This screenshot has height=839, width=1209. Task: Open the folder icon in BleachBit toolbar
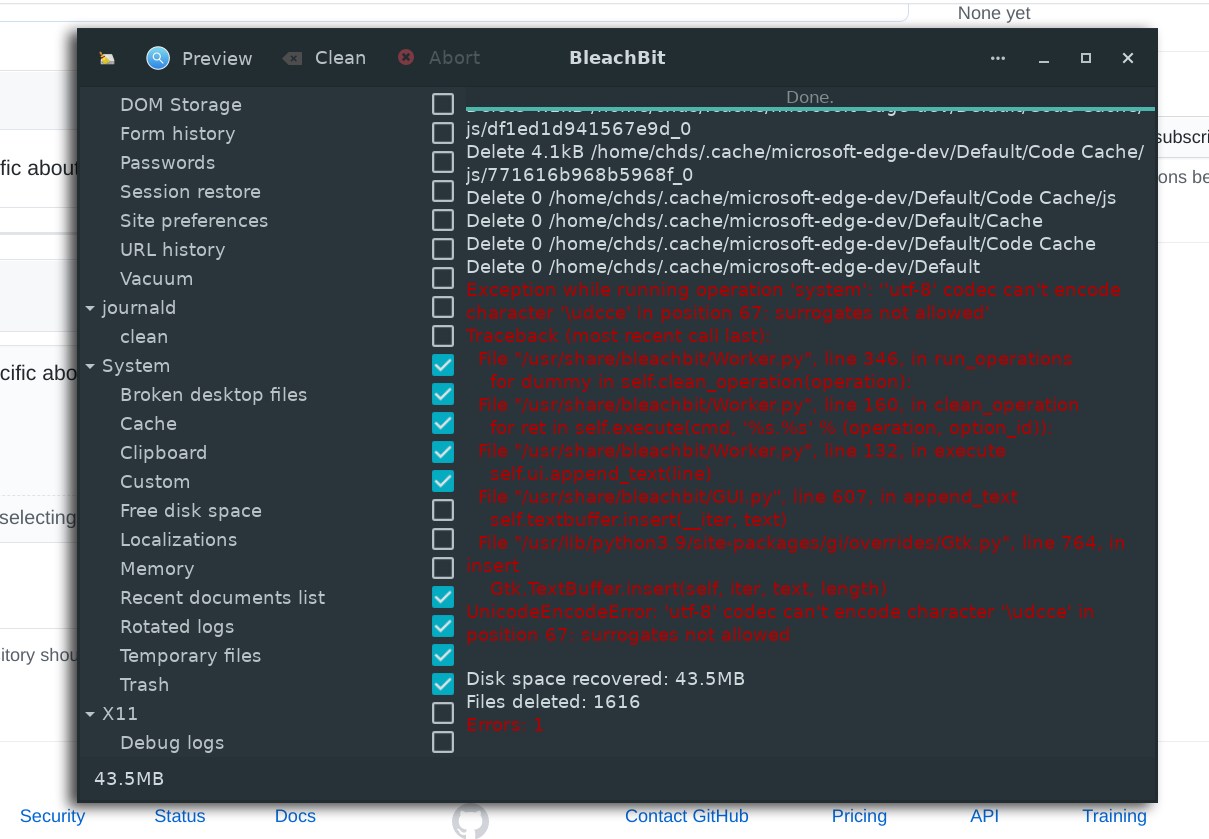(x=106, y=58)
